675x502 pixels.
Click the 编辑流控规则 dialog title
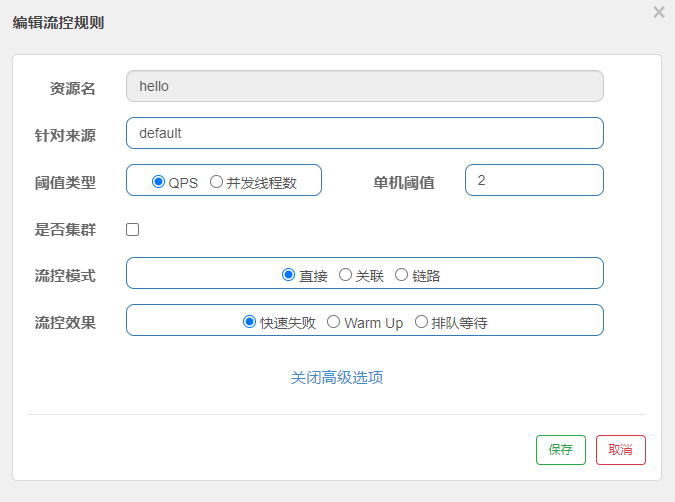(58, 22)
